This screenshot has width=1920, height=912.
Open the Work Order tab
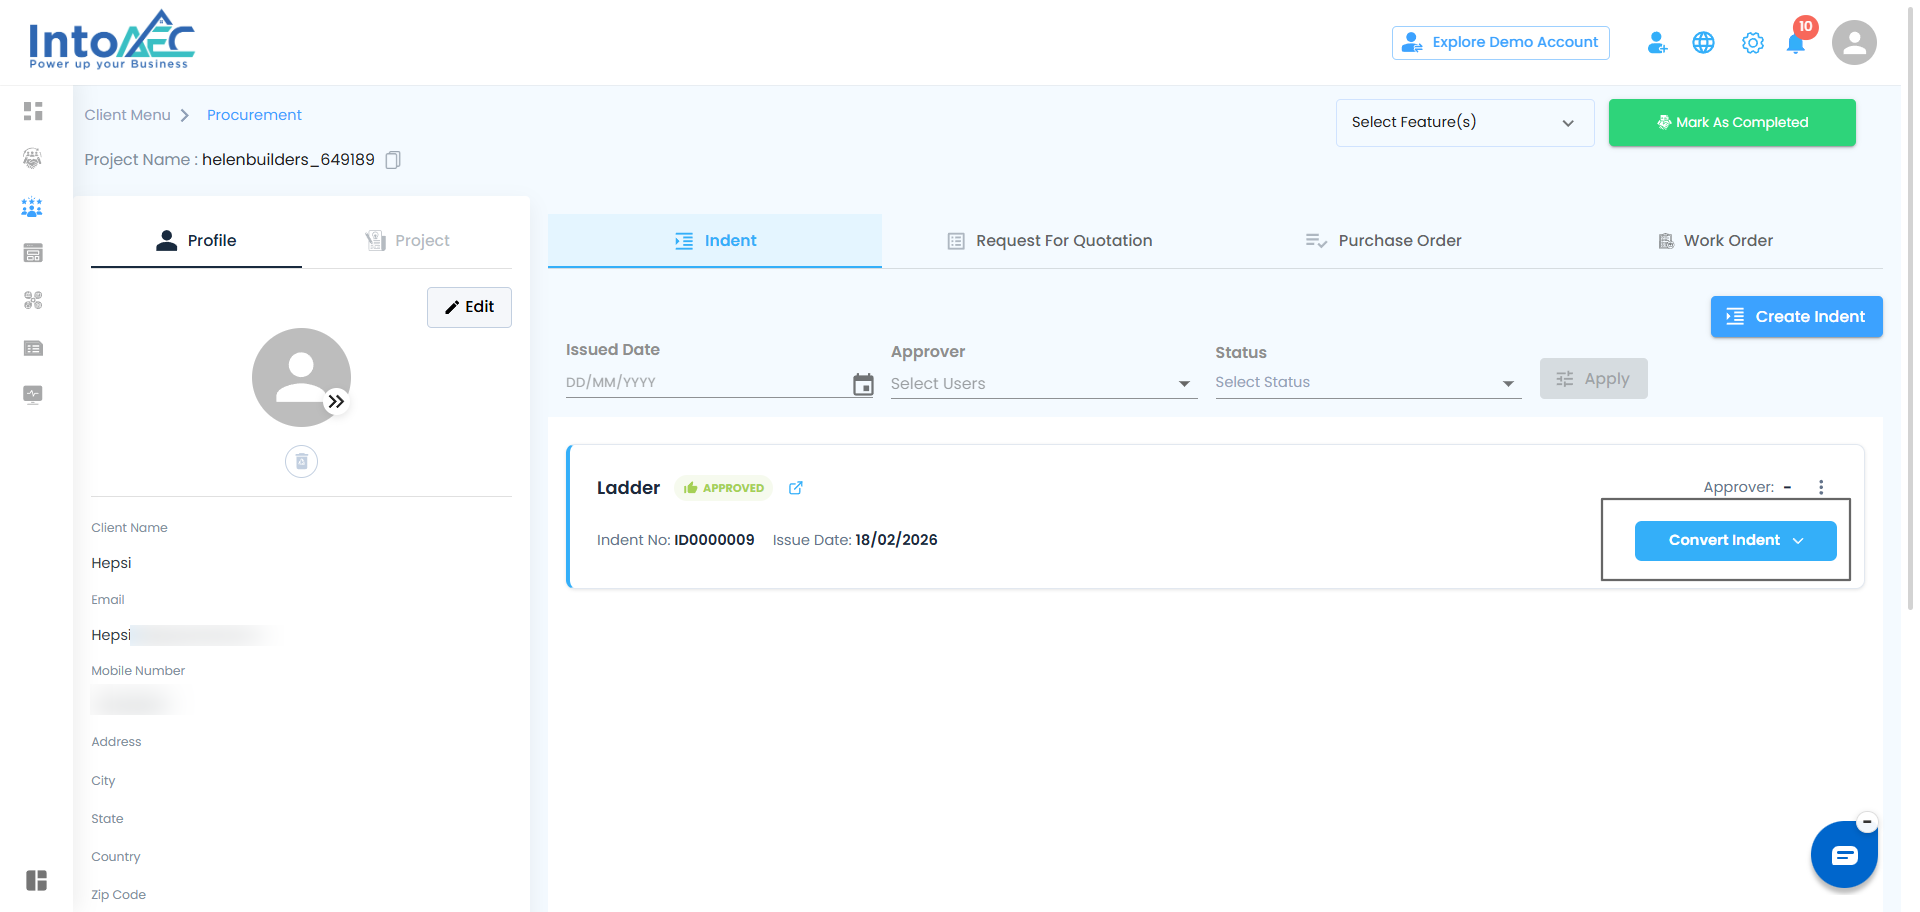coord(1716,241)
